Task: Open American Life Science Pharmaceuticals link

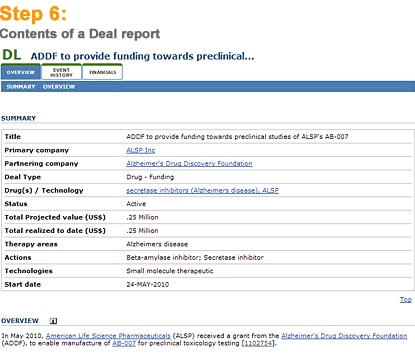Action: pos(108,336)
